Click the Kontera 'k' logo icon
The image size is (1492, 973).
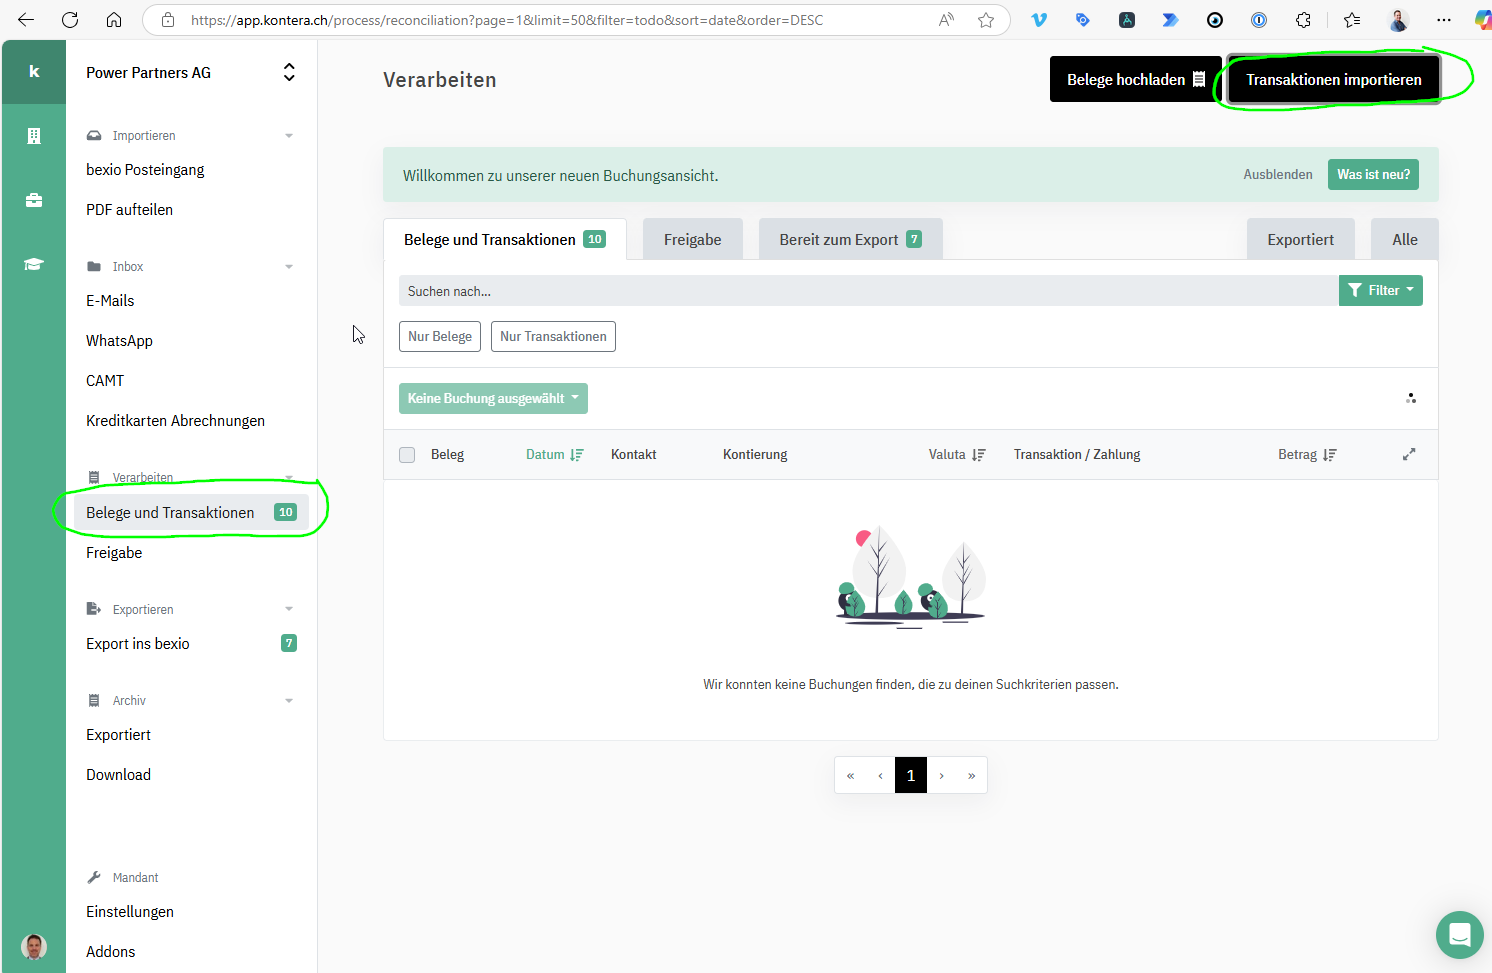[x=34, y=72]
